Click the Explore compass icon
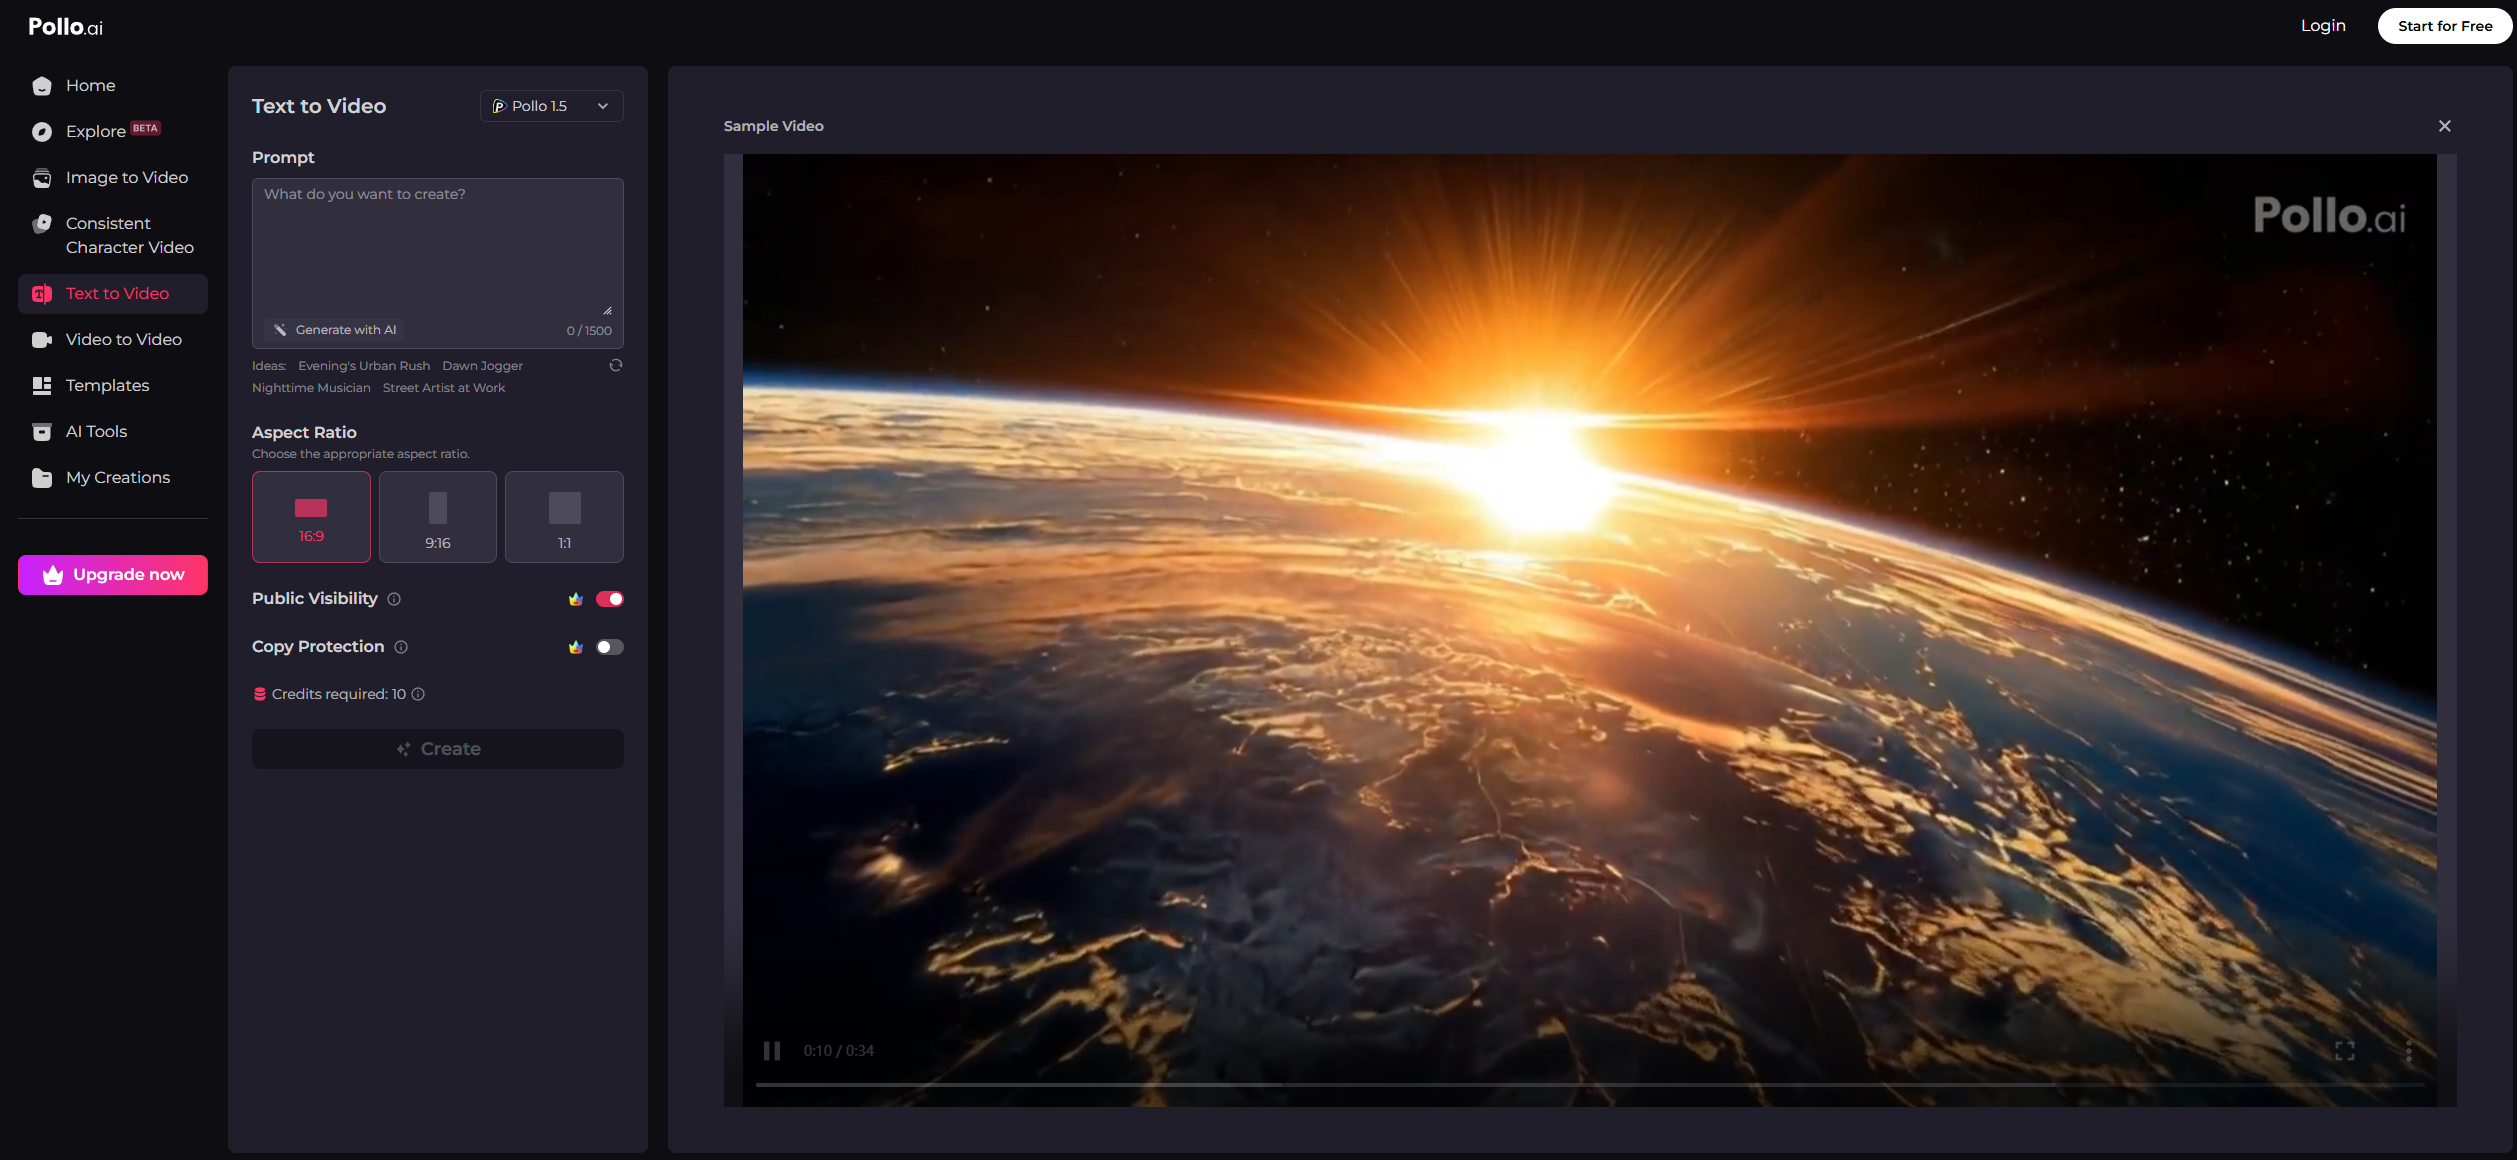Image resolution: width=2517 pixels, height=1160 pixels. coord(42,132)
